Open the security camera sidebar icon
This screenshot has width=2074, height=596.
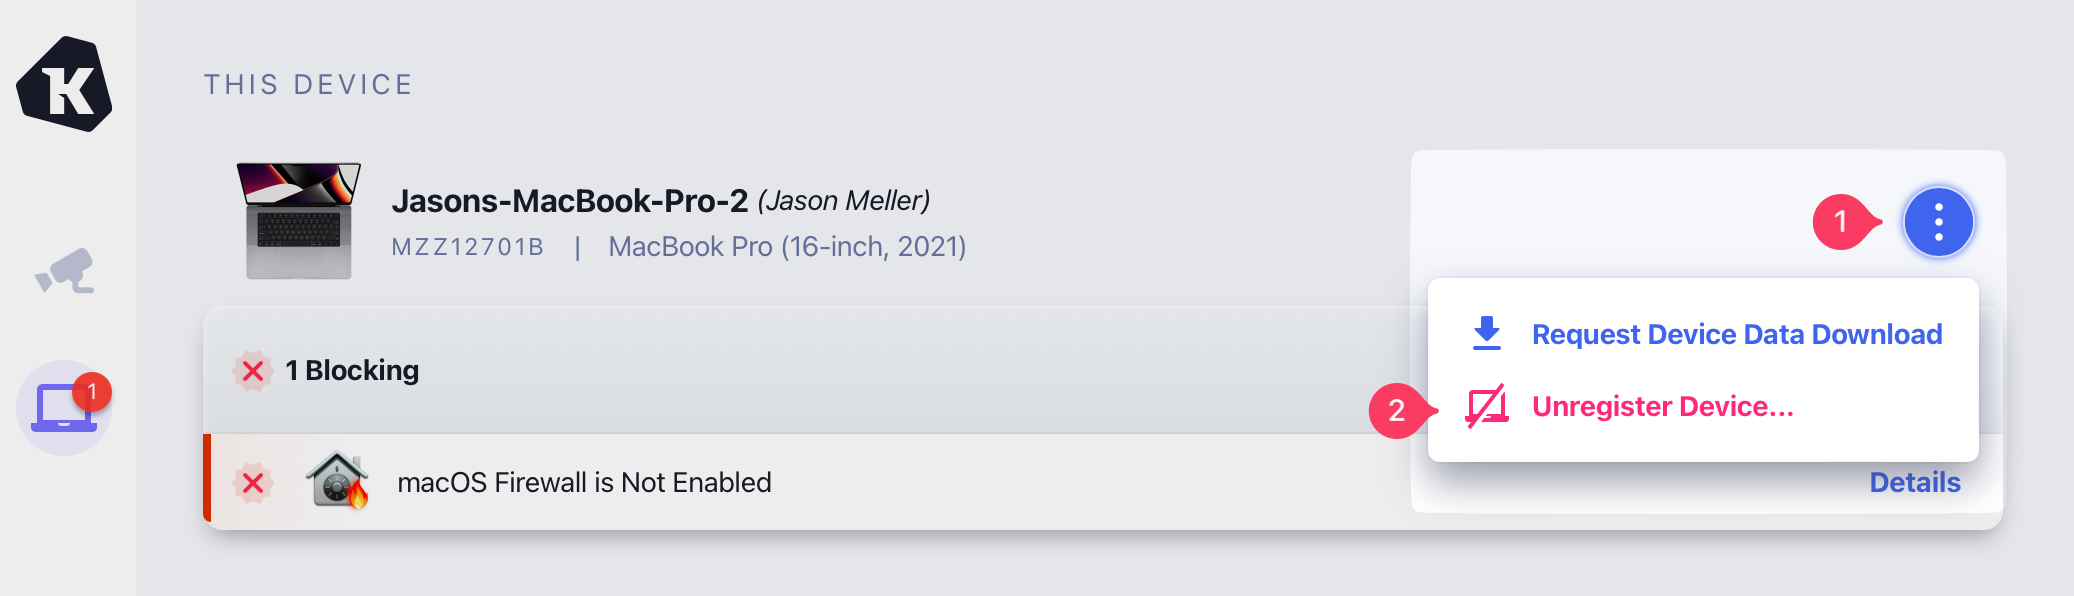(x=65, y=271)
